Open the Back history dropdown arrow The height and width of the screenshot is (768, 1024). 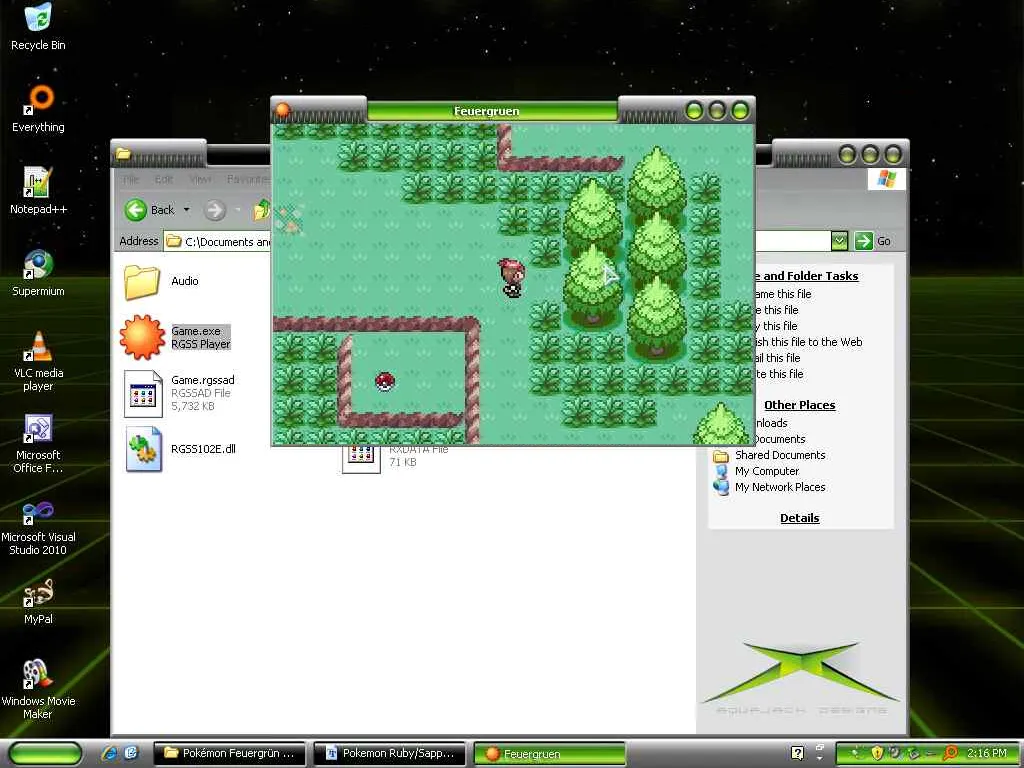pyautogui.click(x=186, y=210)
